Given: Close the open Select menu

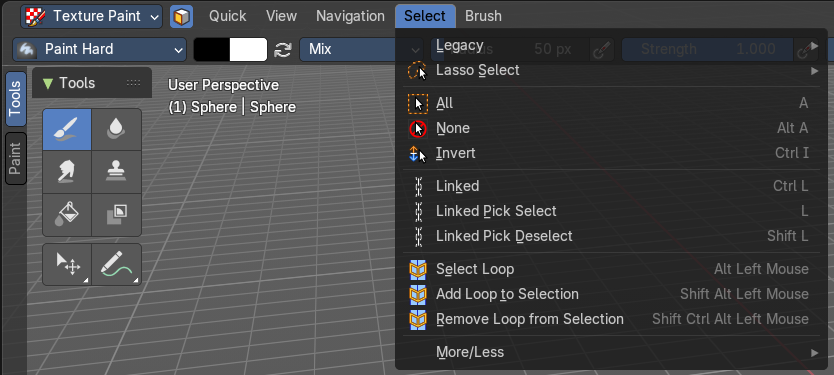Looking at the screenshot, I should point(425,16).
